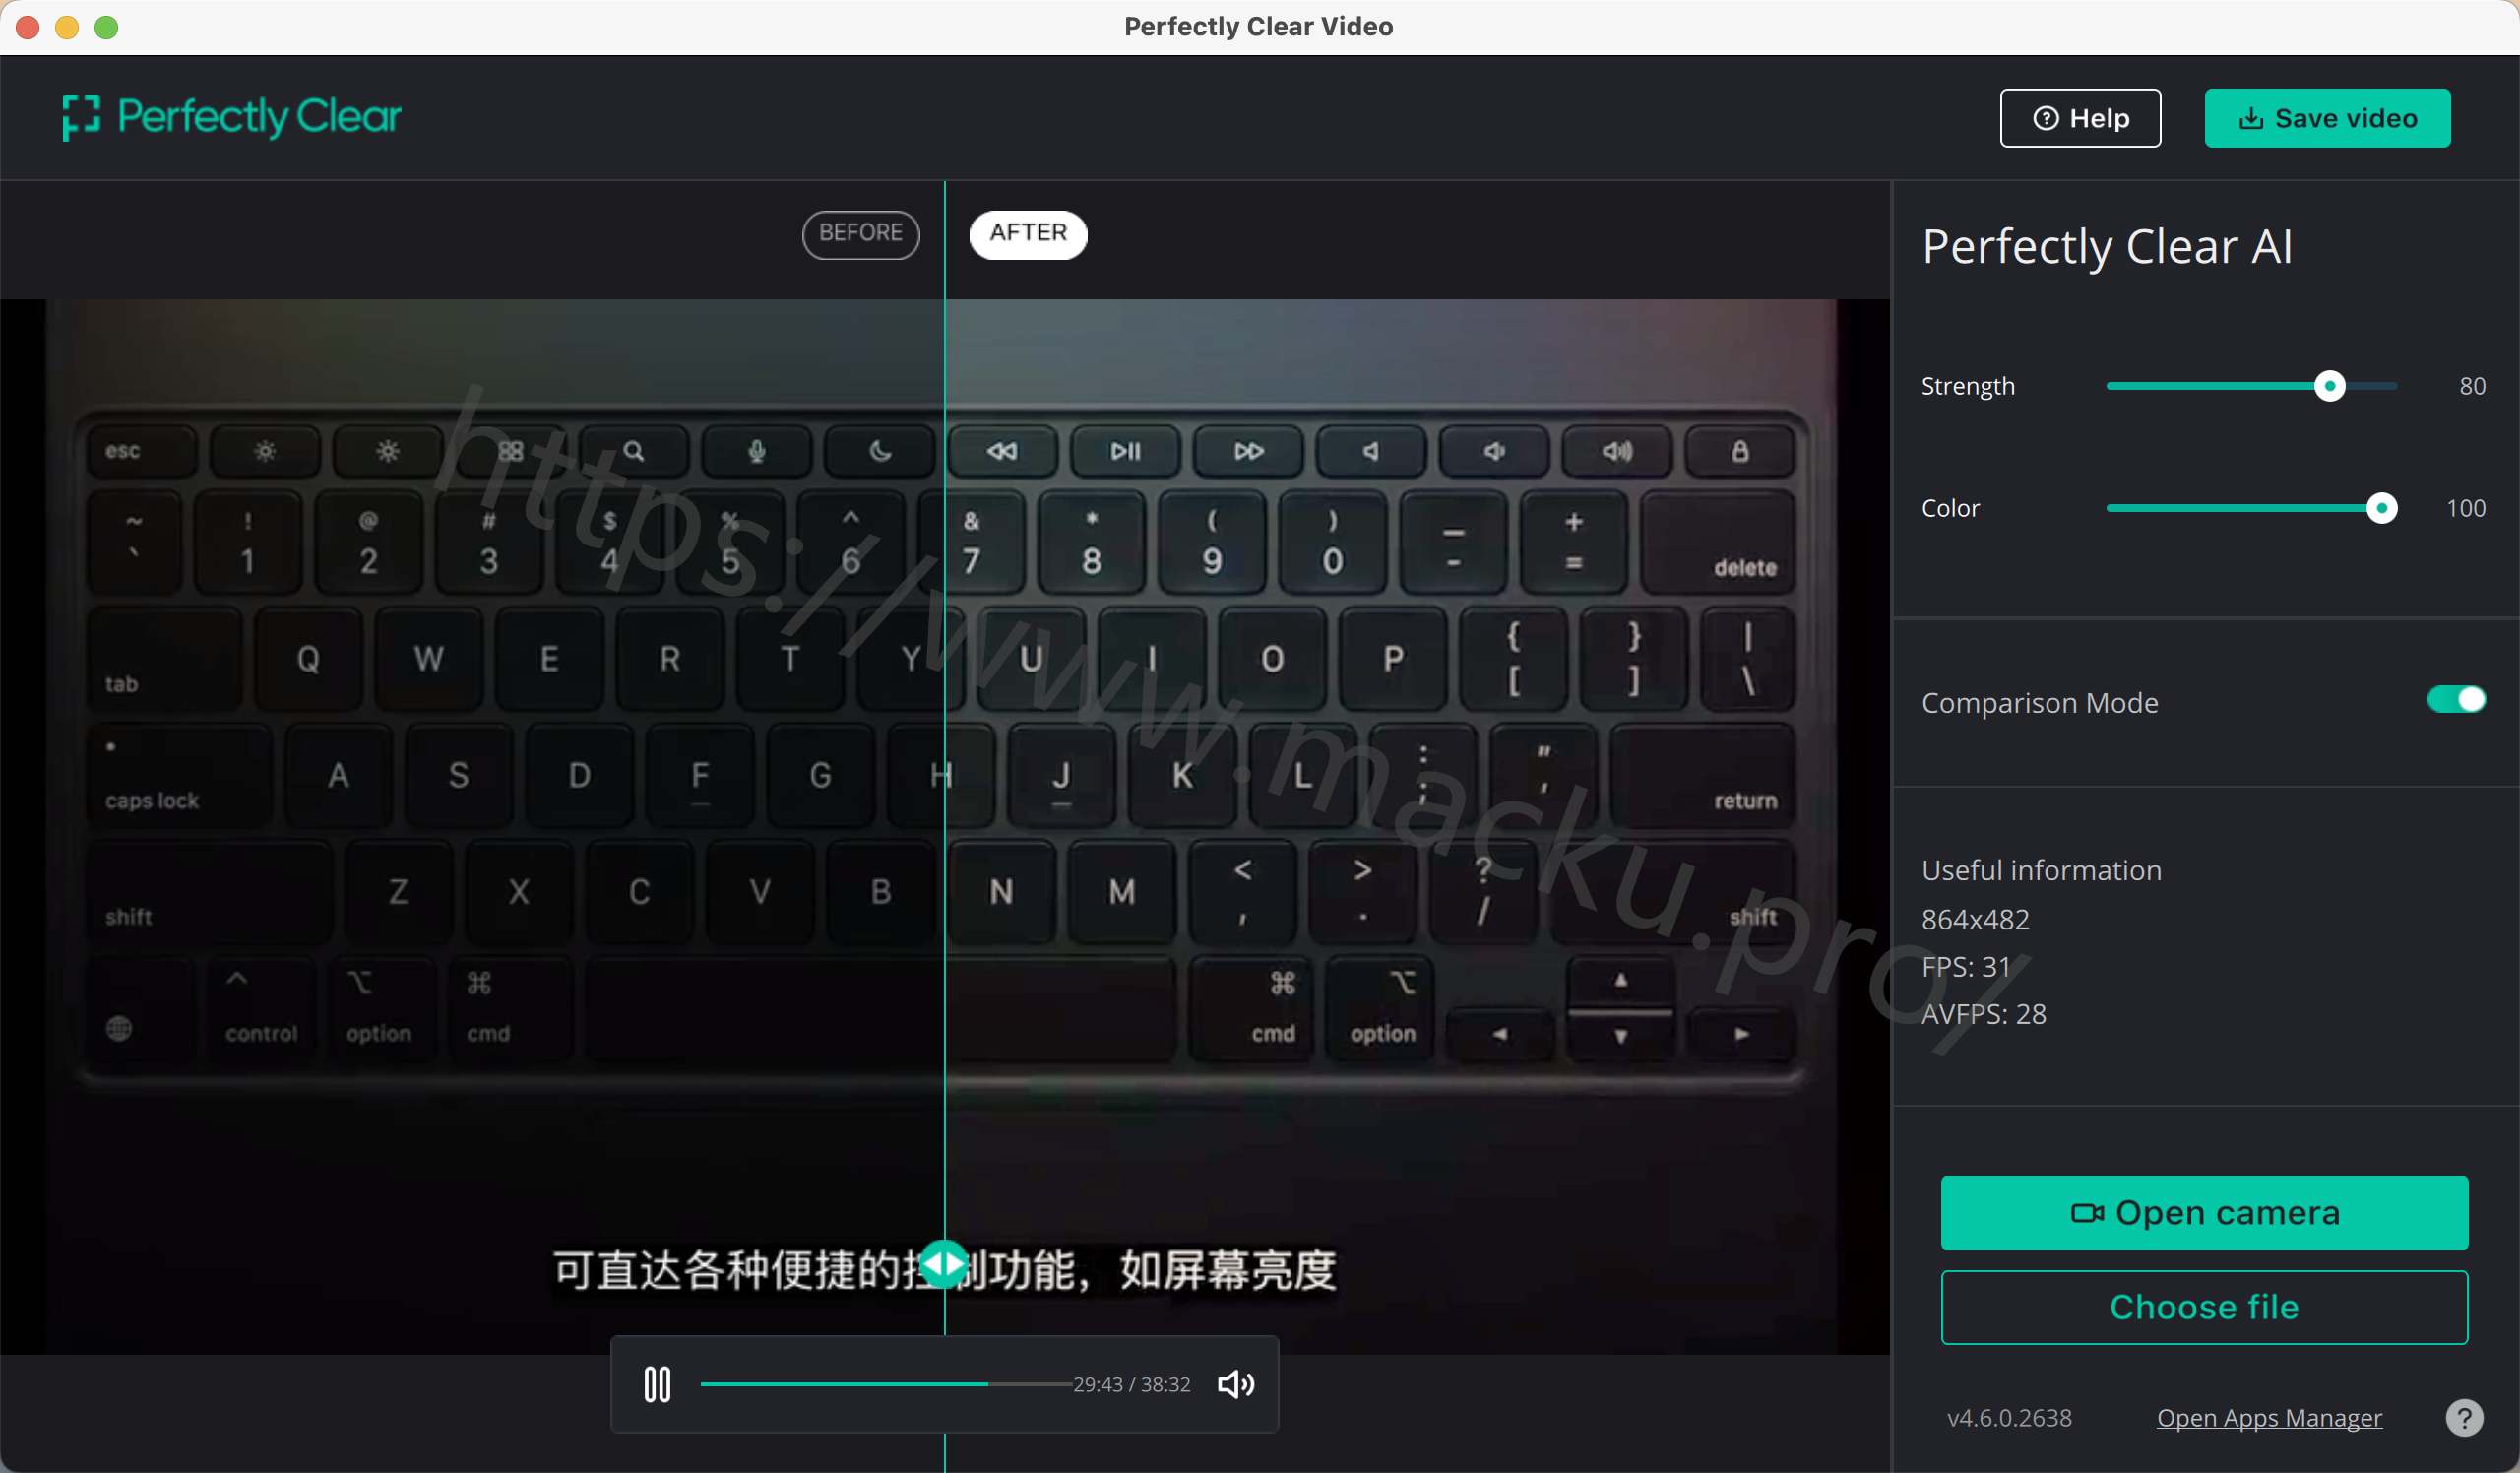The image size is (2520, 1473).
Task: Open the Apps Manager link
Action: click(2268, 1417)
